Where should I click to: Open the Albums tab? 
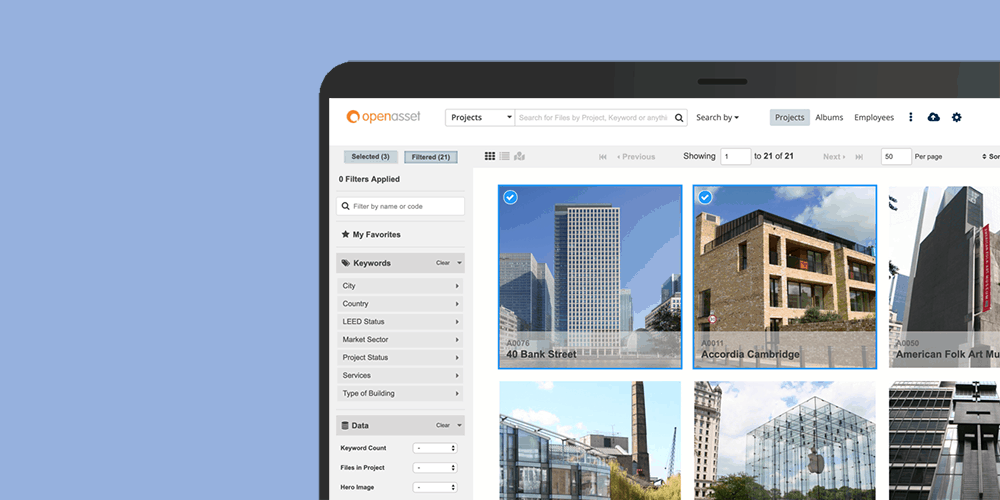pyautogui.click(x=829, y=117)
